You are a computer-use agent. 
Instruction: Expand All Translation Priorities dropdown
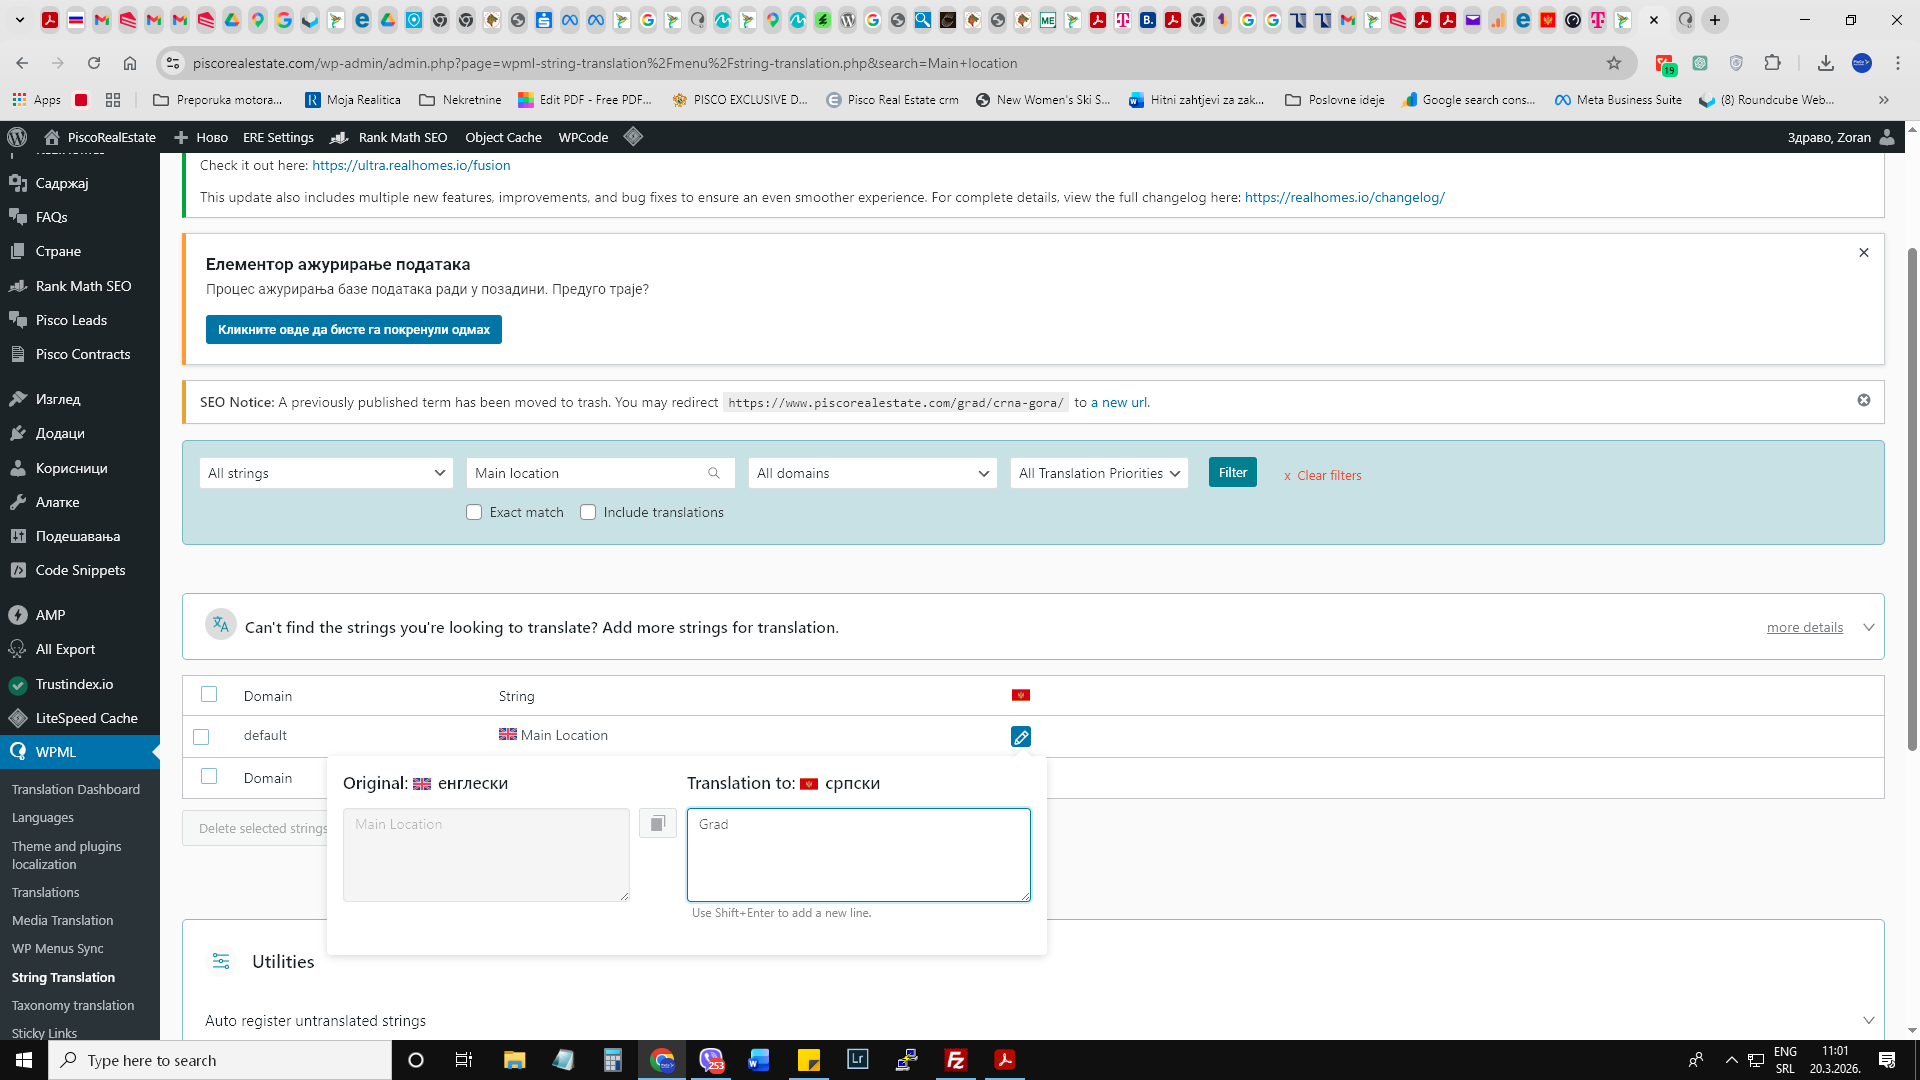1099,473
